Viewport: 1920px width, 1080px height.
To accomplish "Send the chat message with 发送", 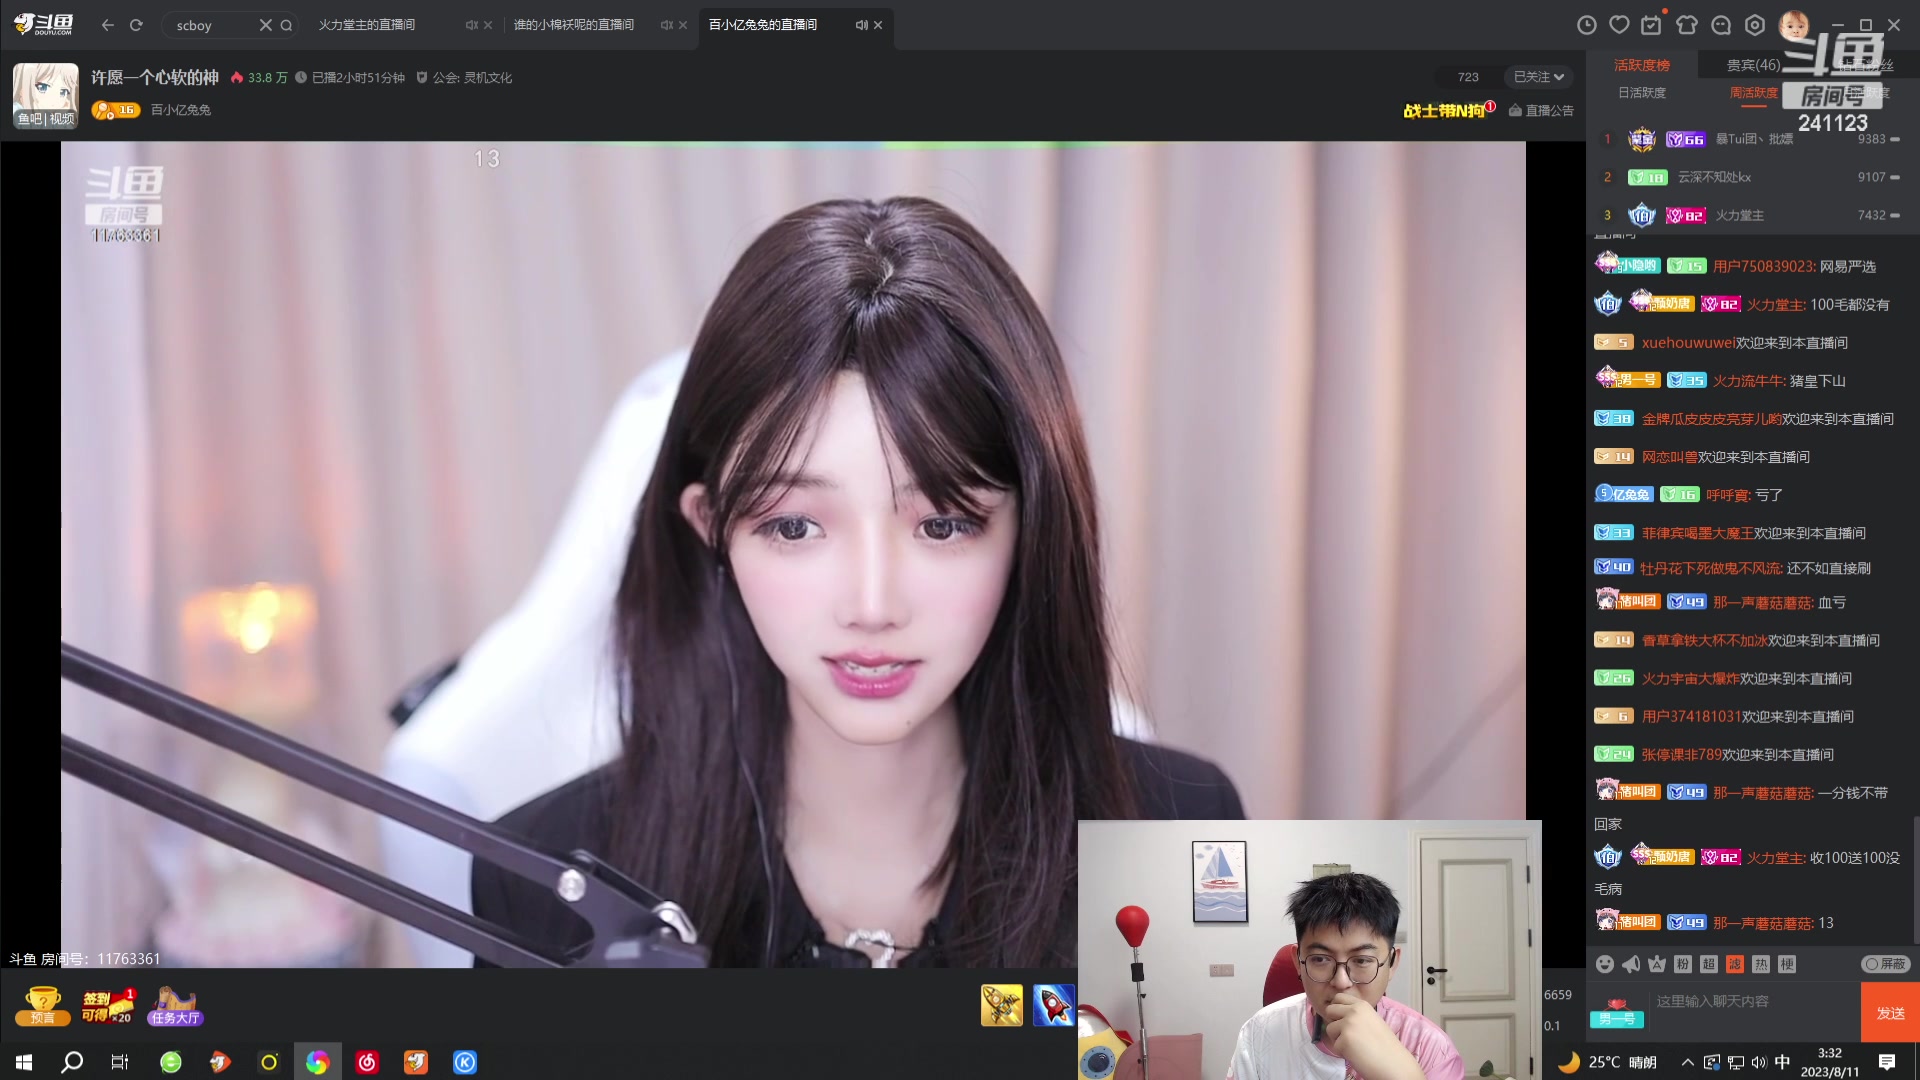I will 1890,1013.
